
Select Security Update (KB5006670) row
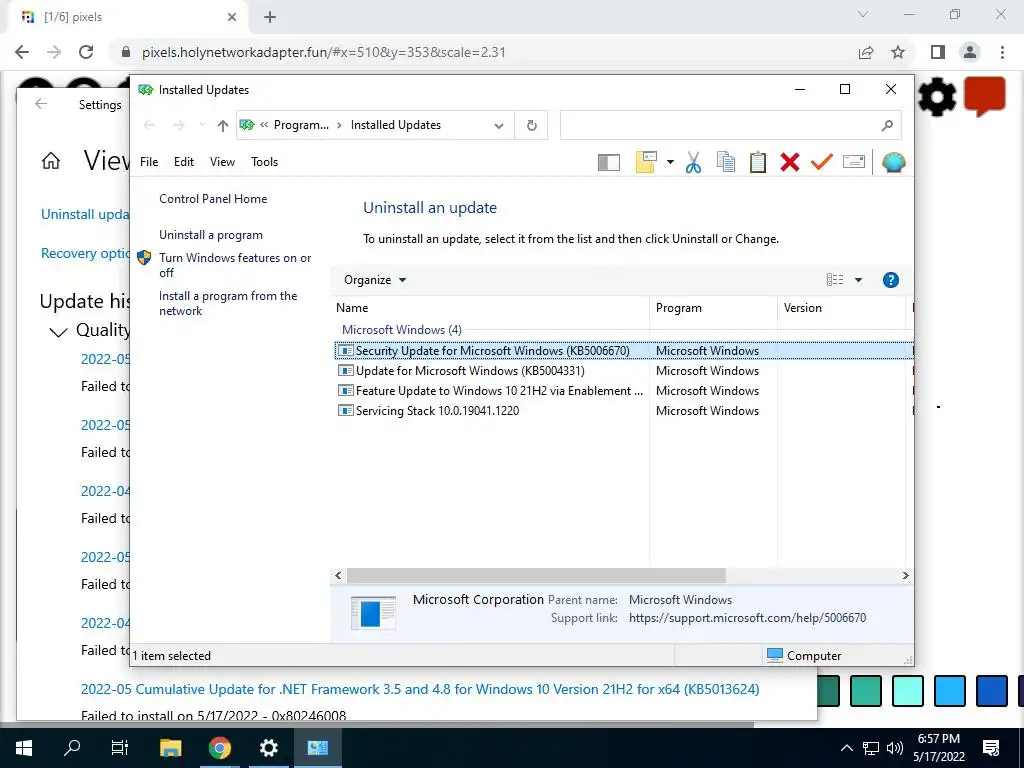pyautogui.click(x=624, y=351)
